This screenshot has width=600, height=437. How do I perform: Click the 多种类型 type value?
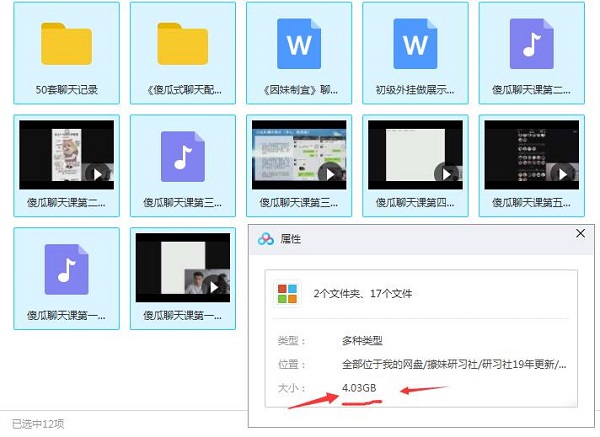pos(362,341)
